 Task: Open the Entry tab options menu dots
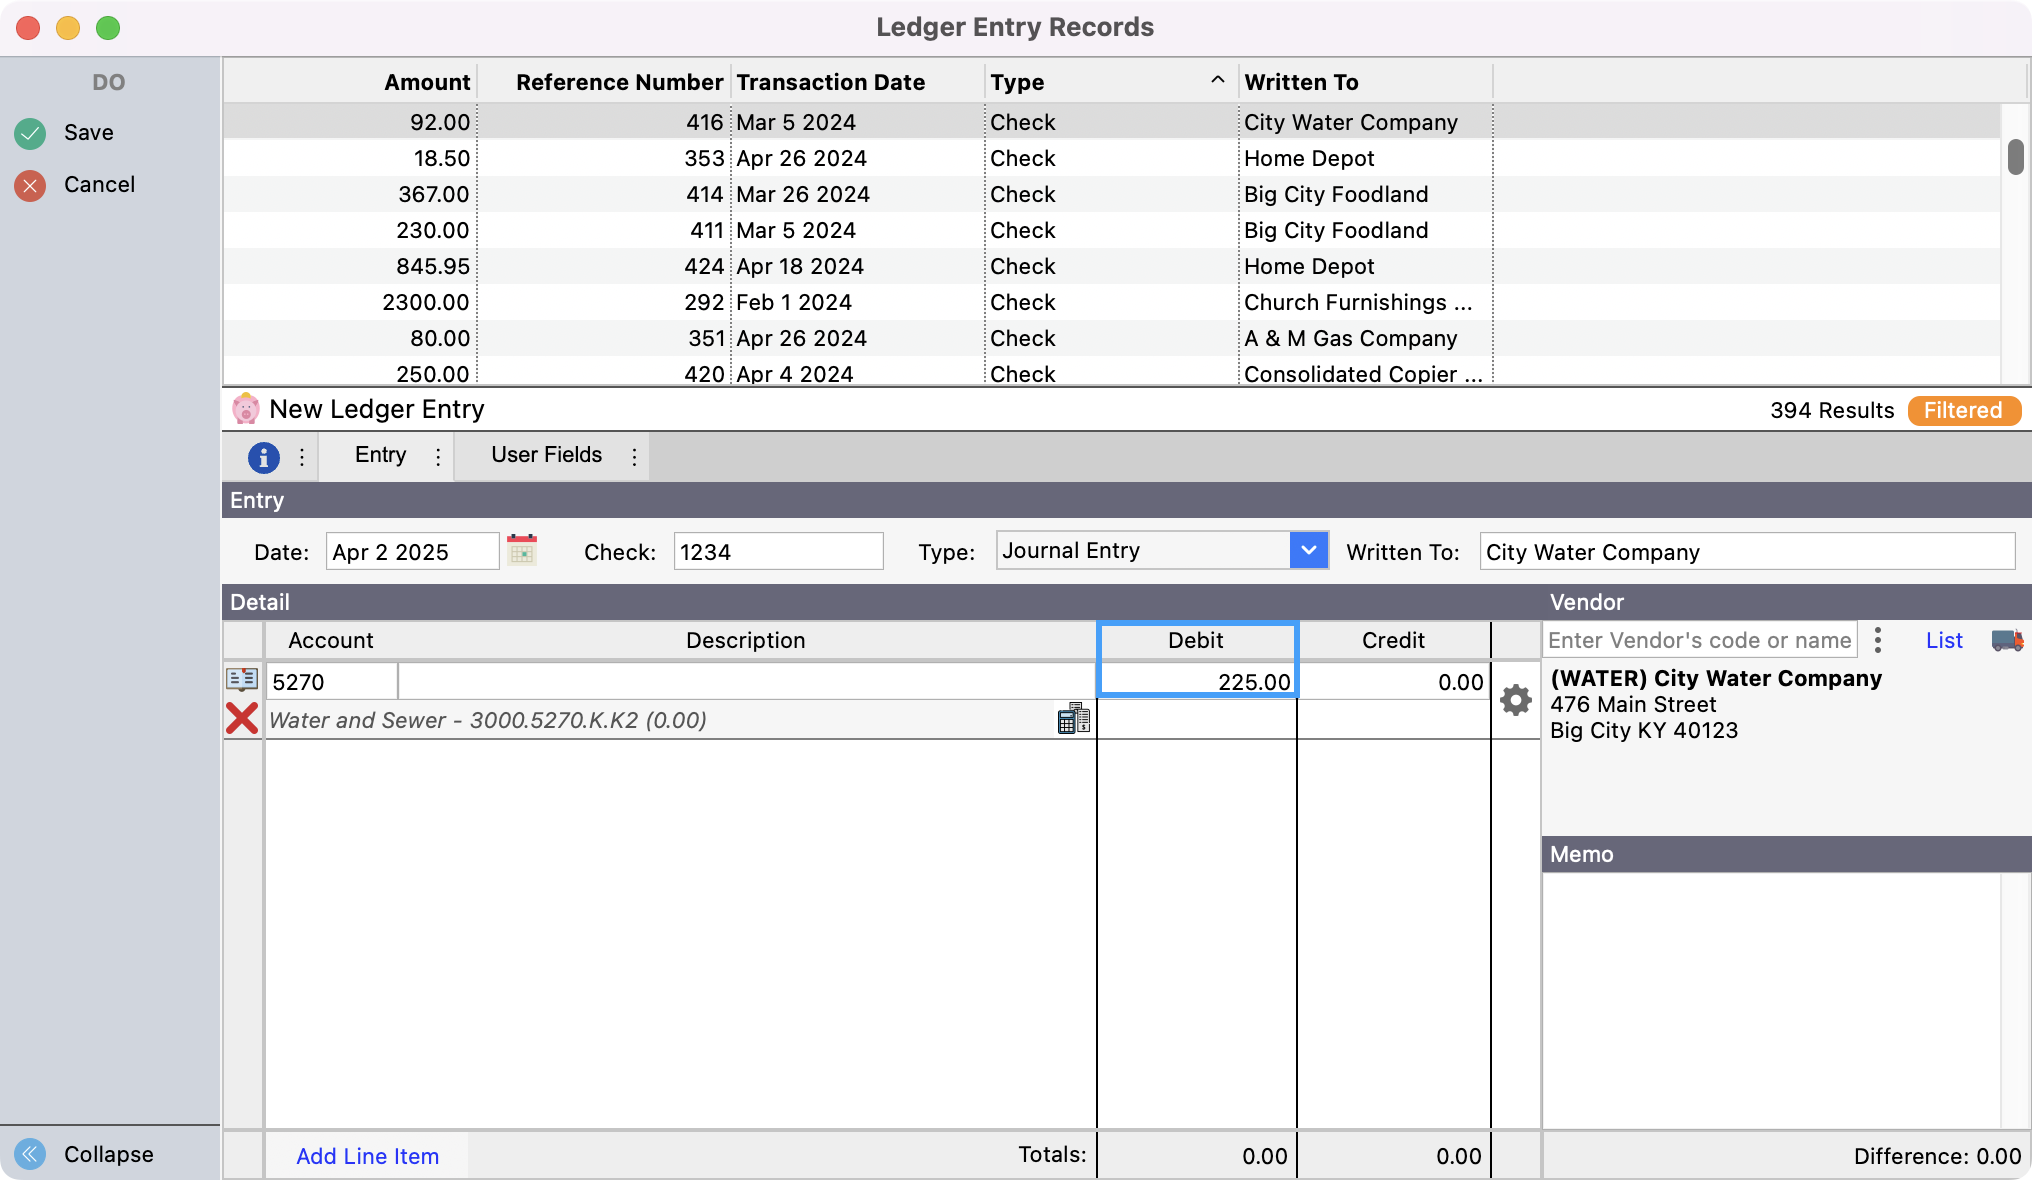click(x=438, y=456)
